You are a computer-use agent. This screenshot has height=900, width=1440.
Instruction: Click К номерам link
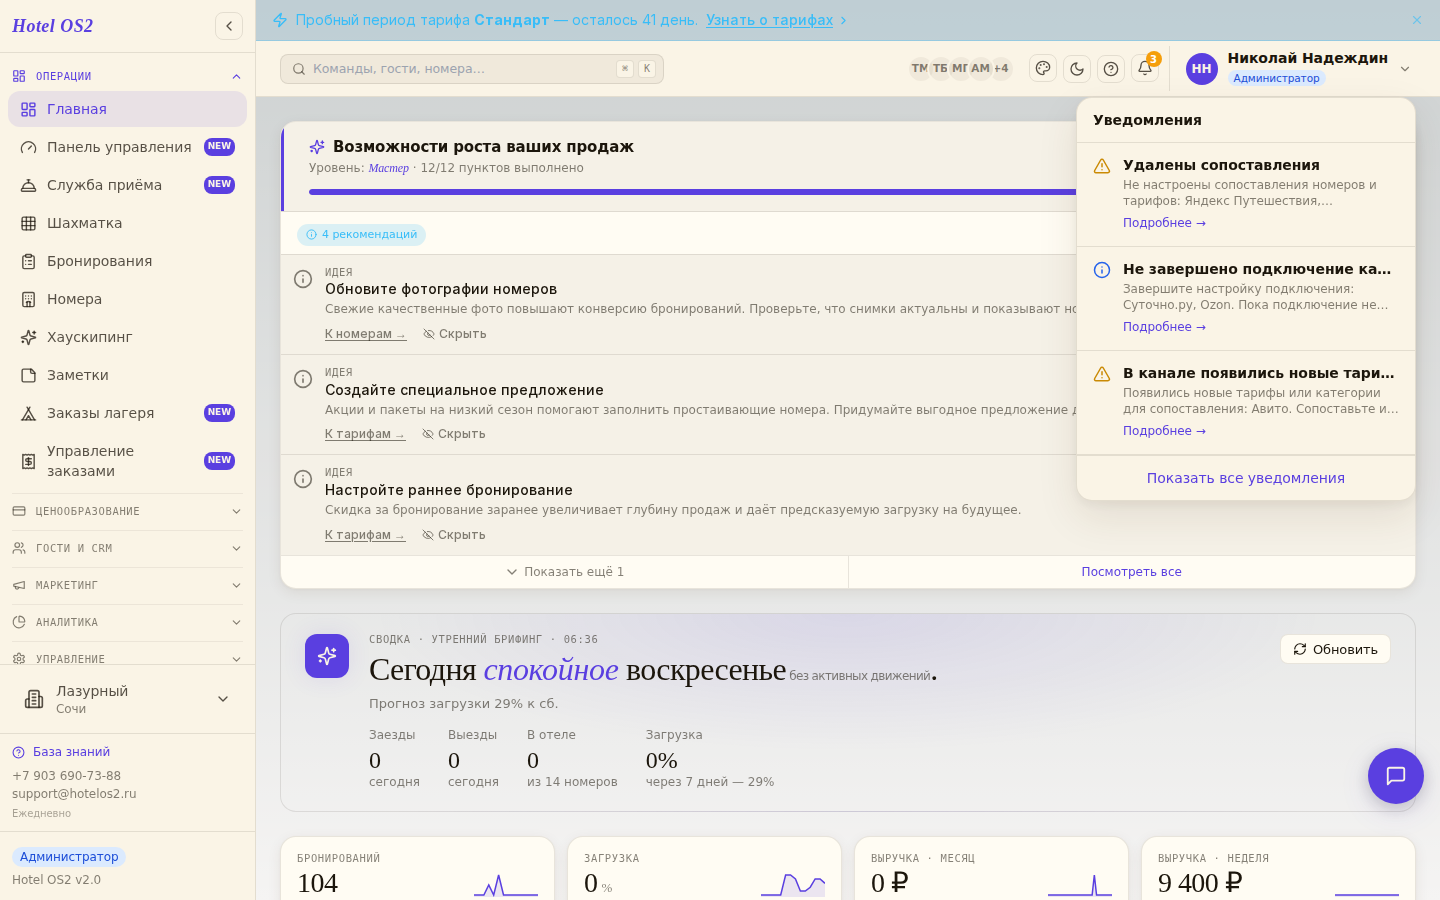pos(365,334)
